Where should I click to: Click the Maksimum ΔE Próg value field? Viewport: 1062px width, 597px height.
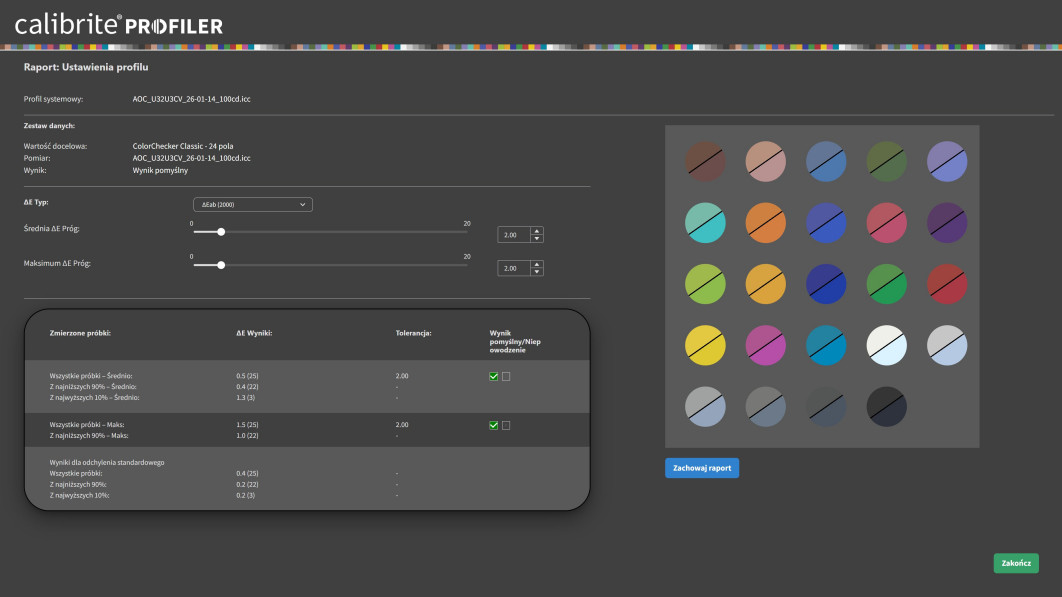[x=513, y=269]
